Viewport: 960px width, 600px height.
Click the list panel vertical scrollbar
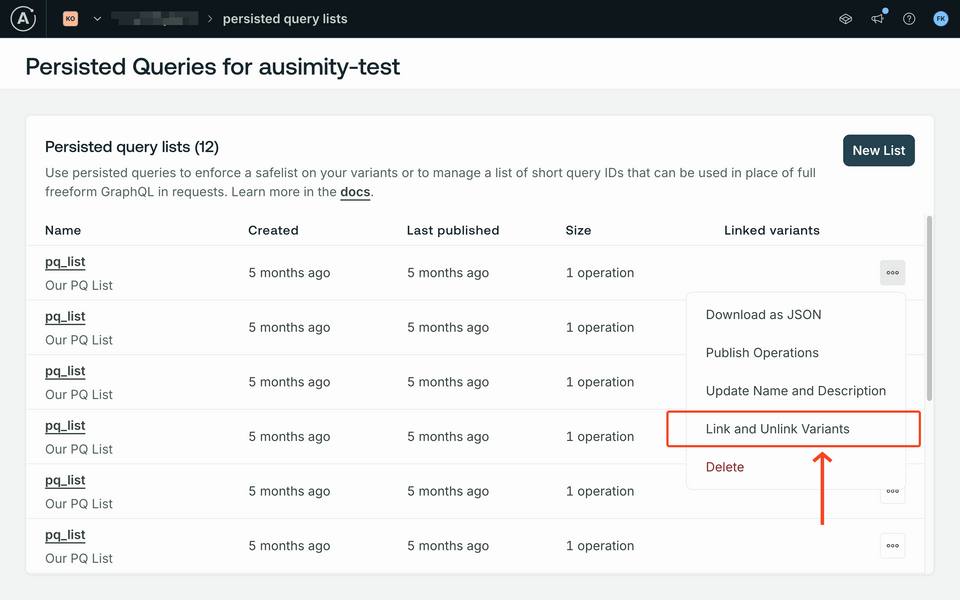pos(929,308)
